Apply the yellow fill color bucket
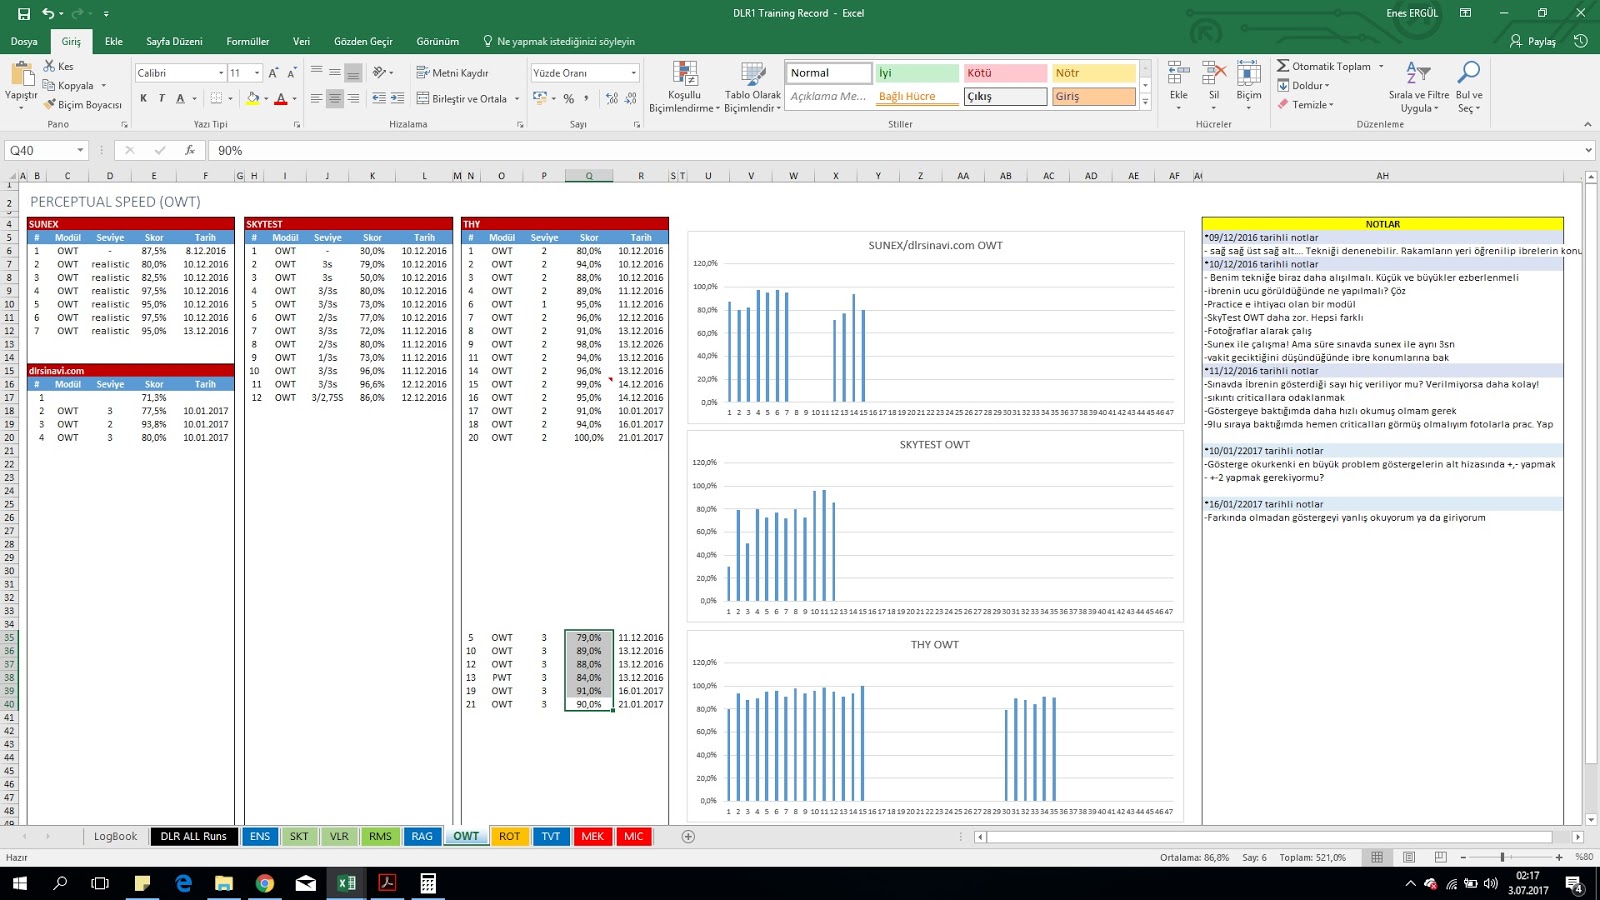 [x=253, y=98]
